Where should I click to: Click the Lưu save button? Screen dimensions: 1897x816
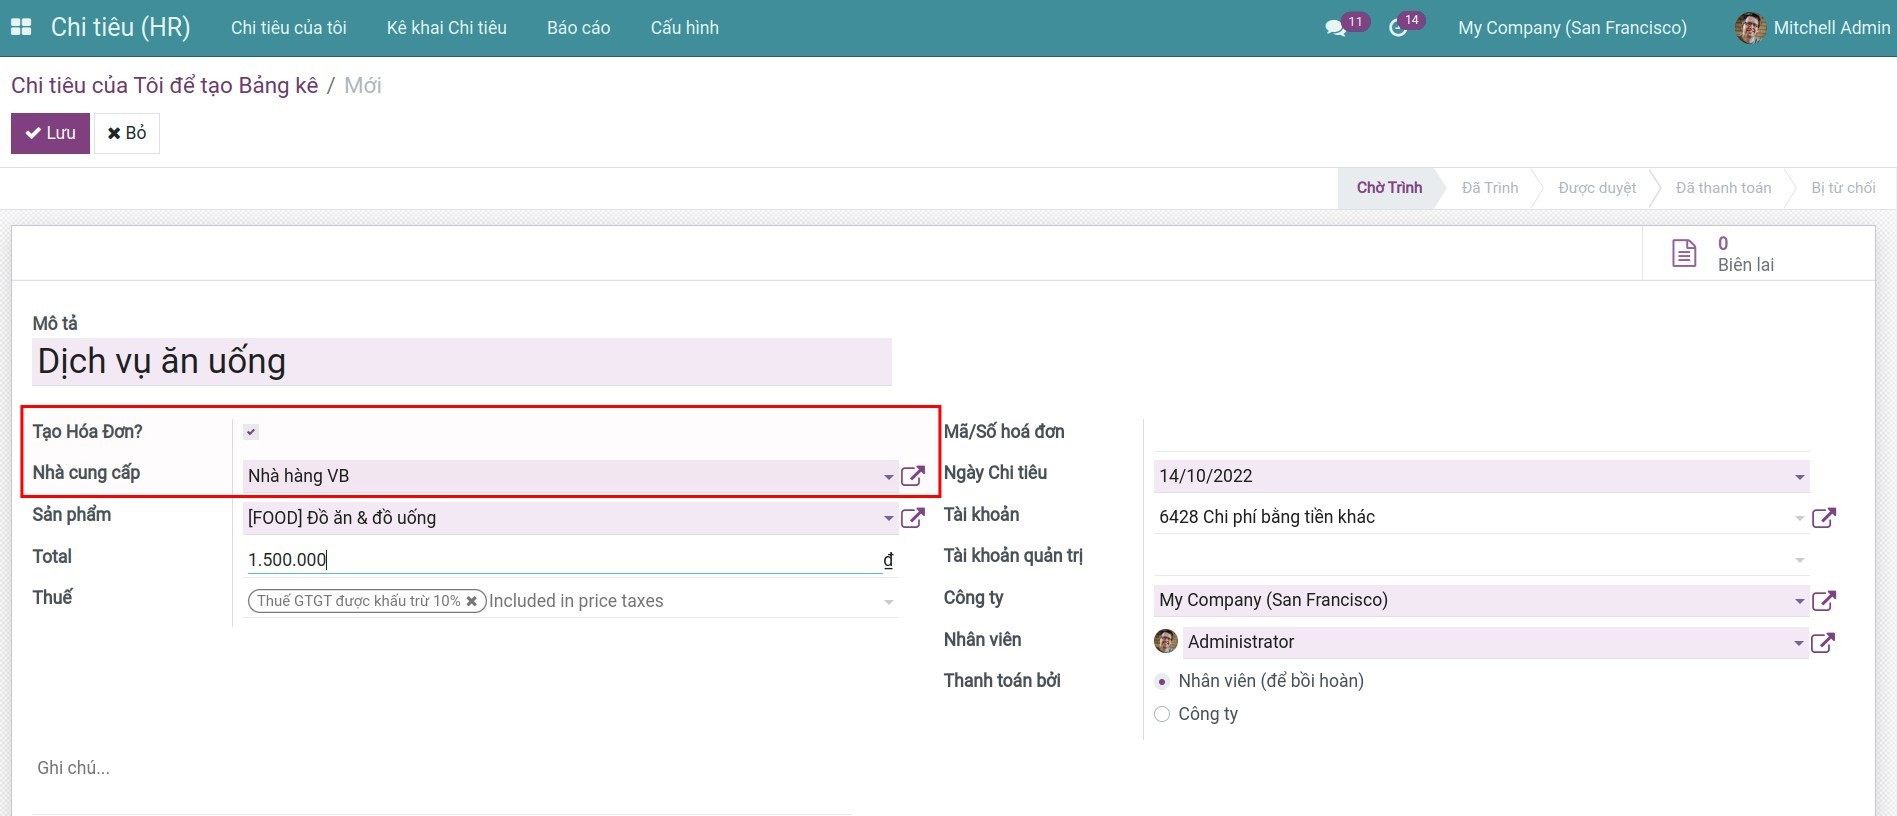coord(50,133)
